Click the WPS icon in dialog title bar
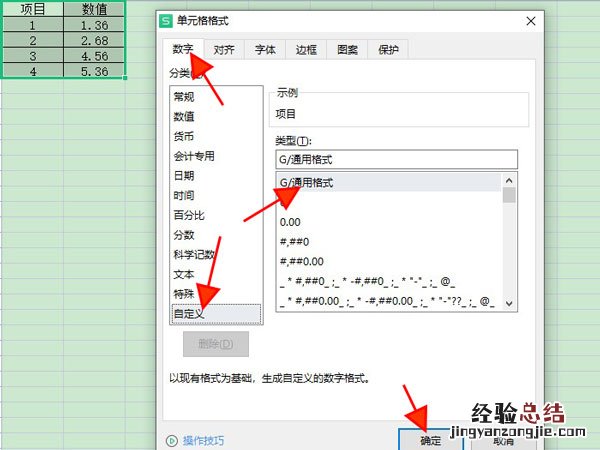600x450 pixels. (166, 21)
